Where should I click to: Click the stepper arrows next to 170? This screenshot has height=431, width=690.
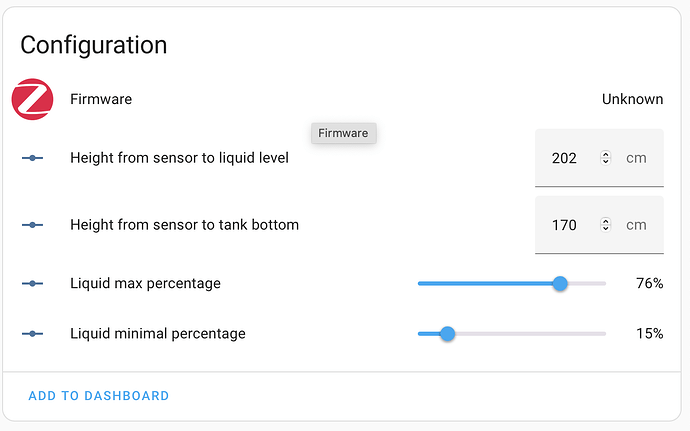click(x=605, y=225)
